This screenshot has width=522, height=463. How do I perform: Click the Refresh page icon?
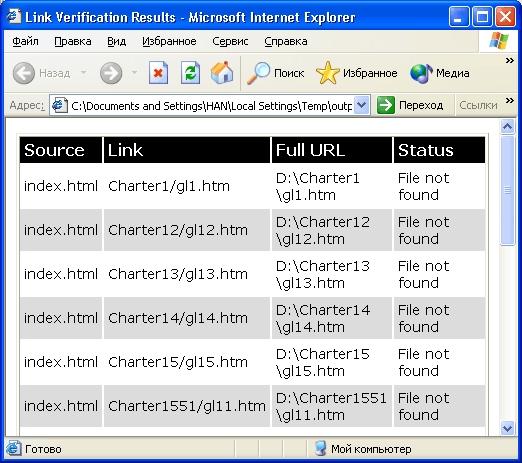point(190,73)
